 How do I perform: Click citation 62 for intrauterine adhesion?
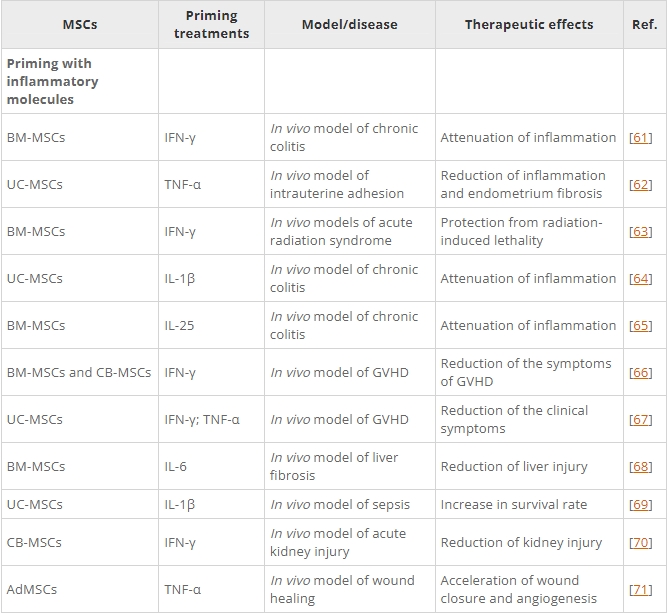[640, 184]
